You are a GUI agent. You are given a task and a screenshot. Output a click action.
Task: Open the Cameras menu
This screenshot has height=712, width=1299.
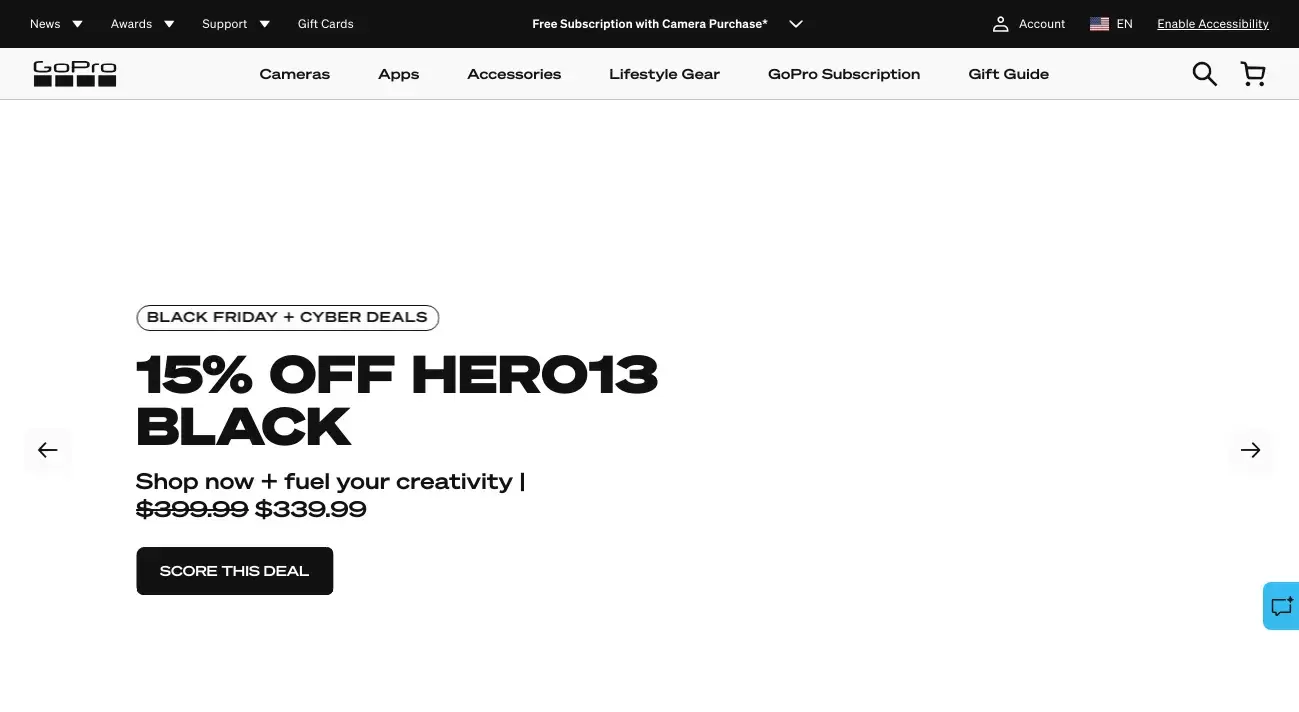294,74
